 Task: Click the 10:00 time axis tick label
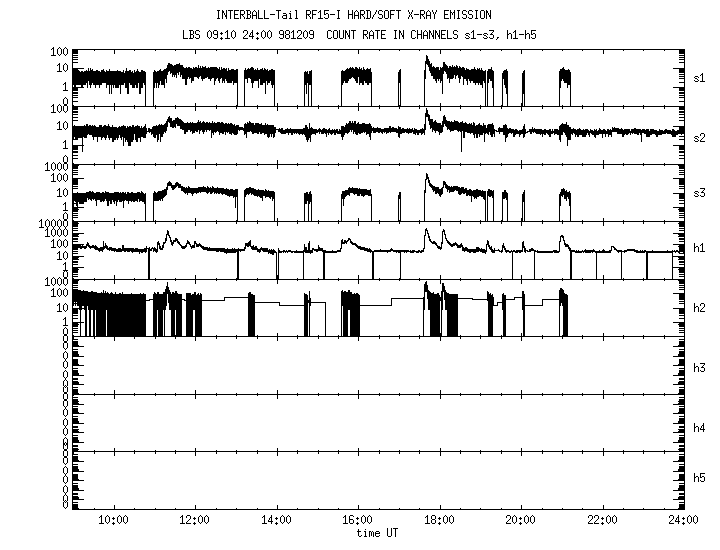(x=113, y=520)
